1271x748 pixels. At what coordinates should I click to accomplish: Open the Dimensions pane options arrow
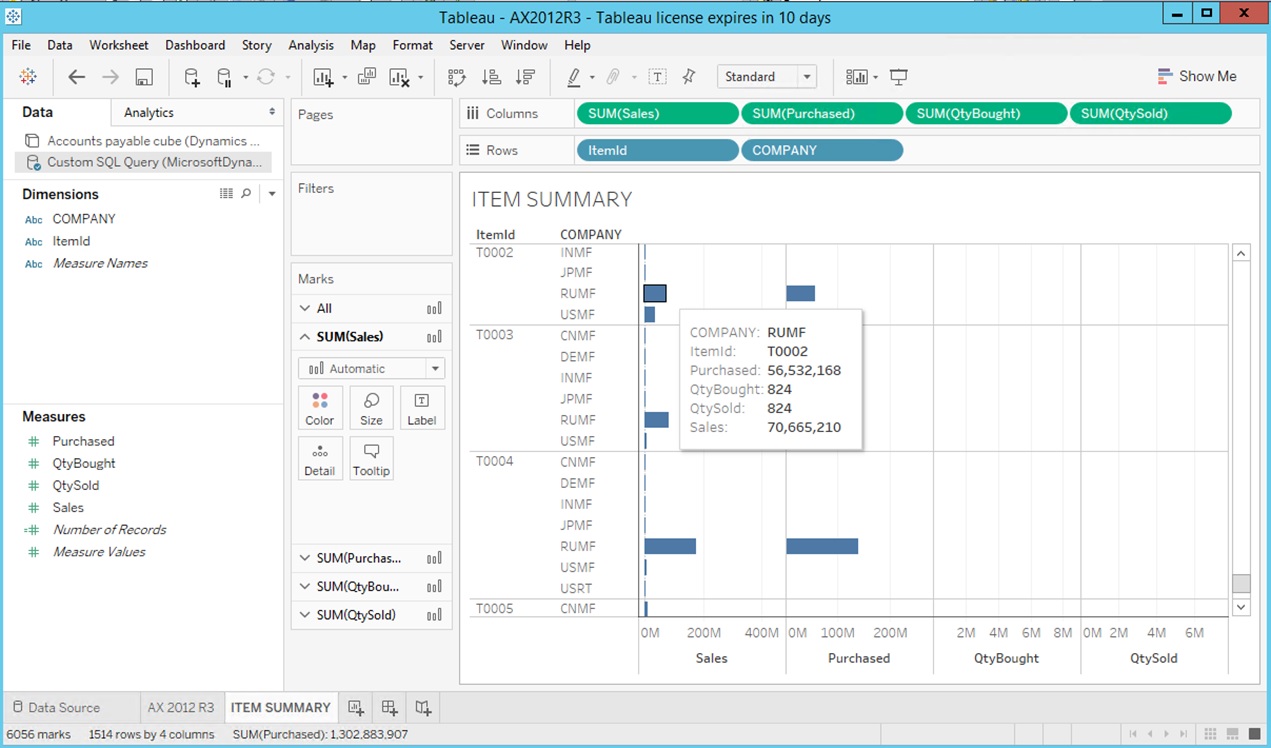pyautogui.click(x=272, y=194)
